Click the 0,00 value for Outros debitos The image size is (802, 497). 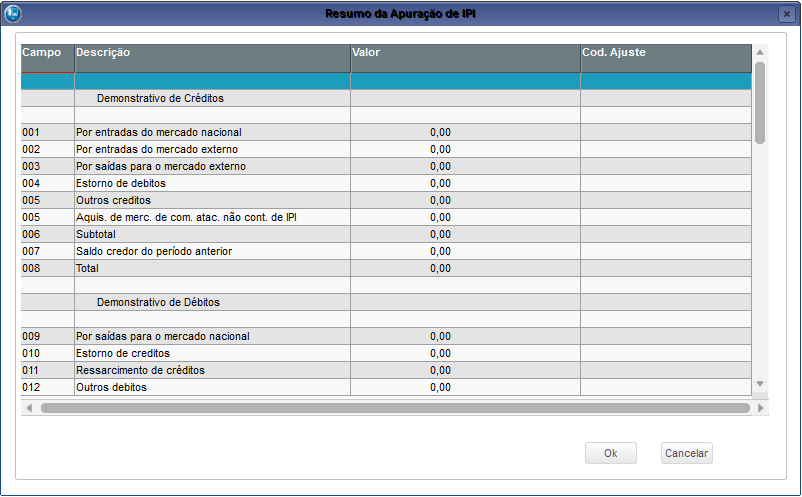[x=440, y=387]
